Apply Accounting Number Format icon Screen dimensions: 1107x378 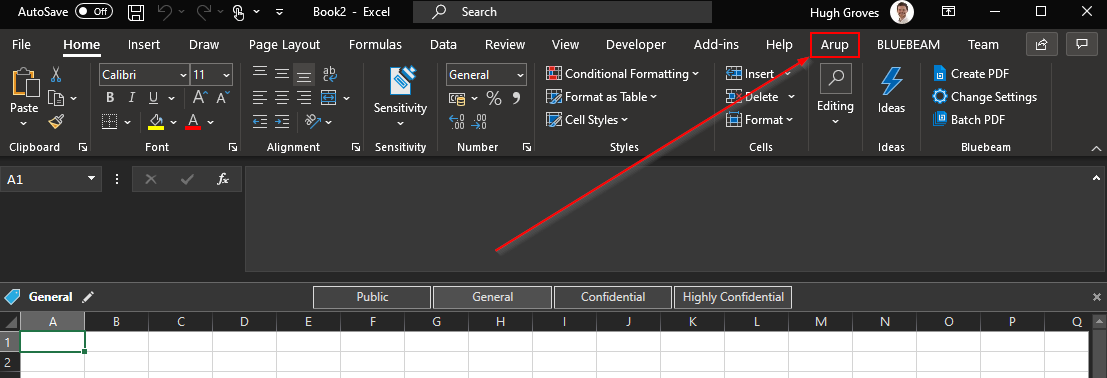click(457, 98)
